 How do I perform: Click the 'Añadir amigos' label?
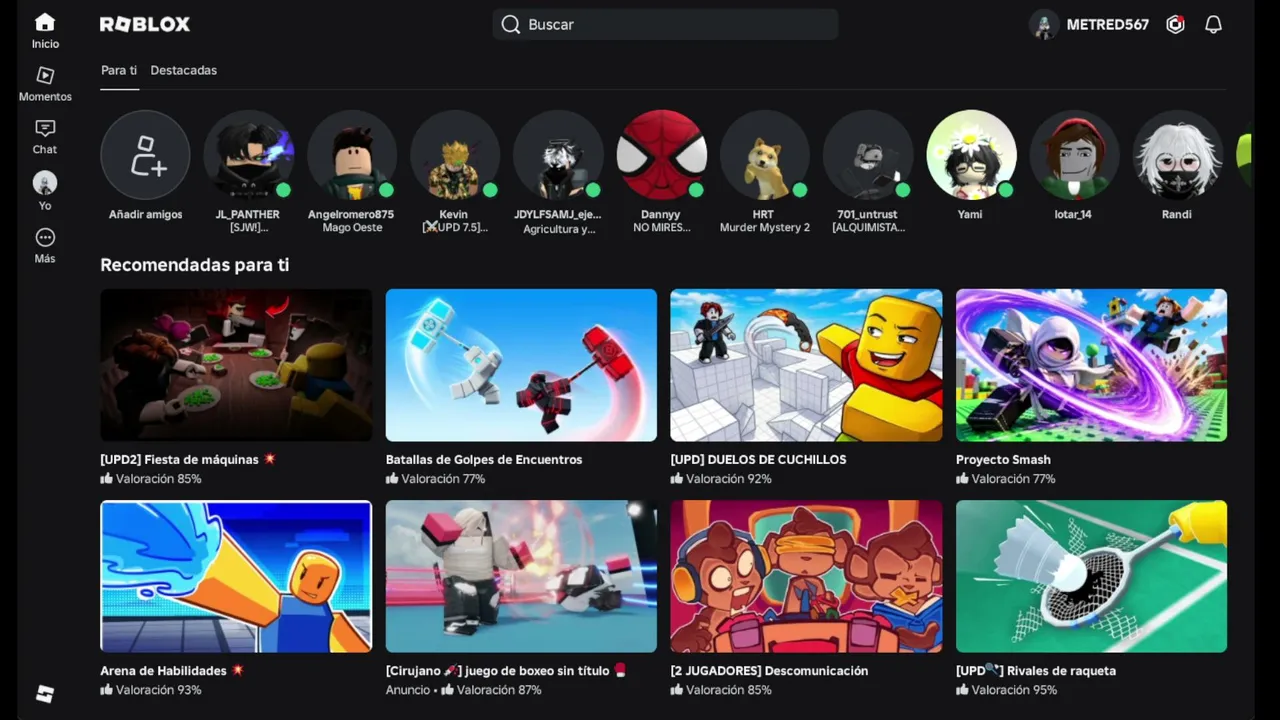pos(146,214)
